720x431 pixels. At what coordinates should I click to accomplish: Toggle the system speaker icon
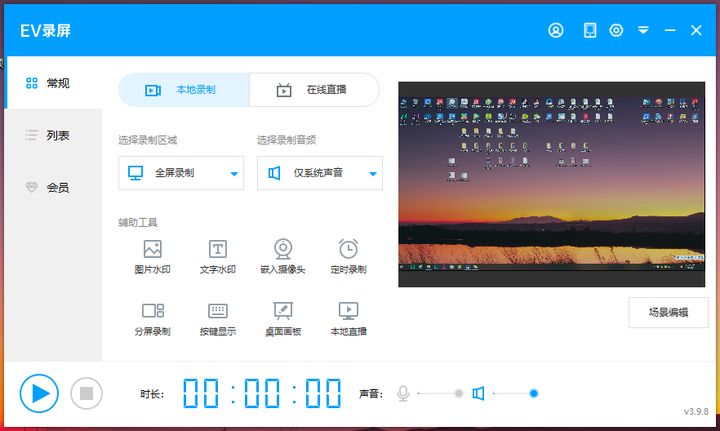coord(478,393)
